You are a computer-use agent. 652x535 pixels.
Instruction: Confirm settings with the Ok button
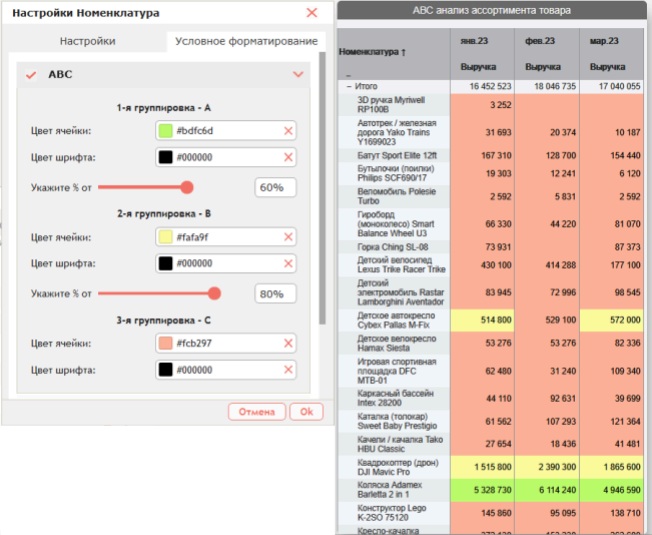tap(306, 412)
